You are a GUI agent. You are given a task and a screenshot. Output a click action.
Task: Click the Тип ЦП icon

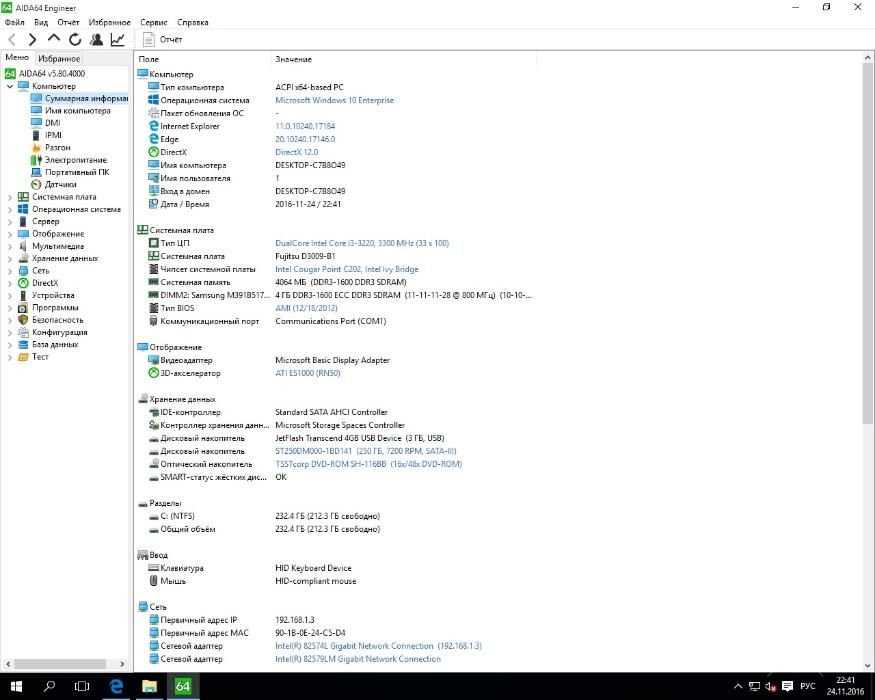(153, 243)
